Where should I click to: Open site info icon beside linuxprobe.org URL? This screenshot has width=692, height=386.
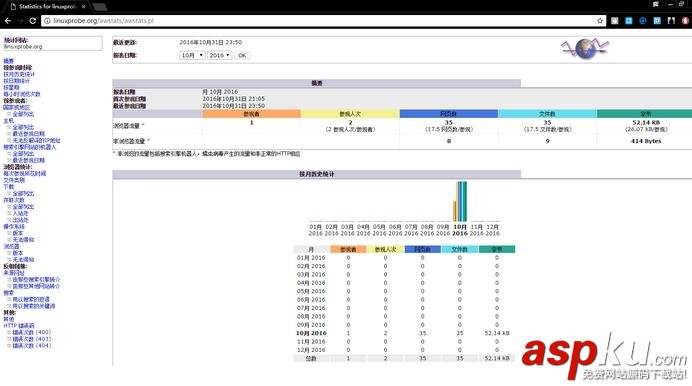(x=47, y=21)
